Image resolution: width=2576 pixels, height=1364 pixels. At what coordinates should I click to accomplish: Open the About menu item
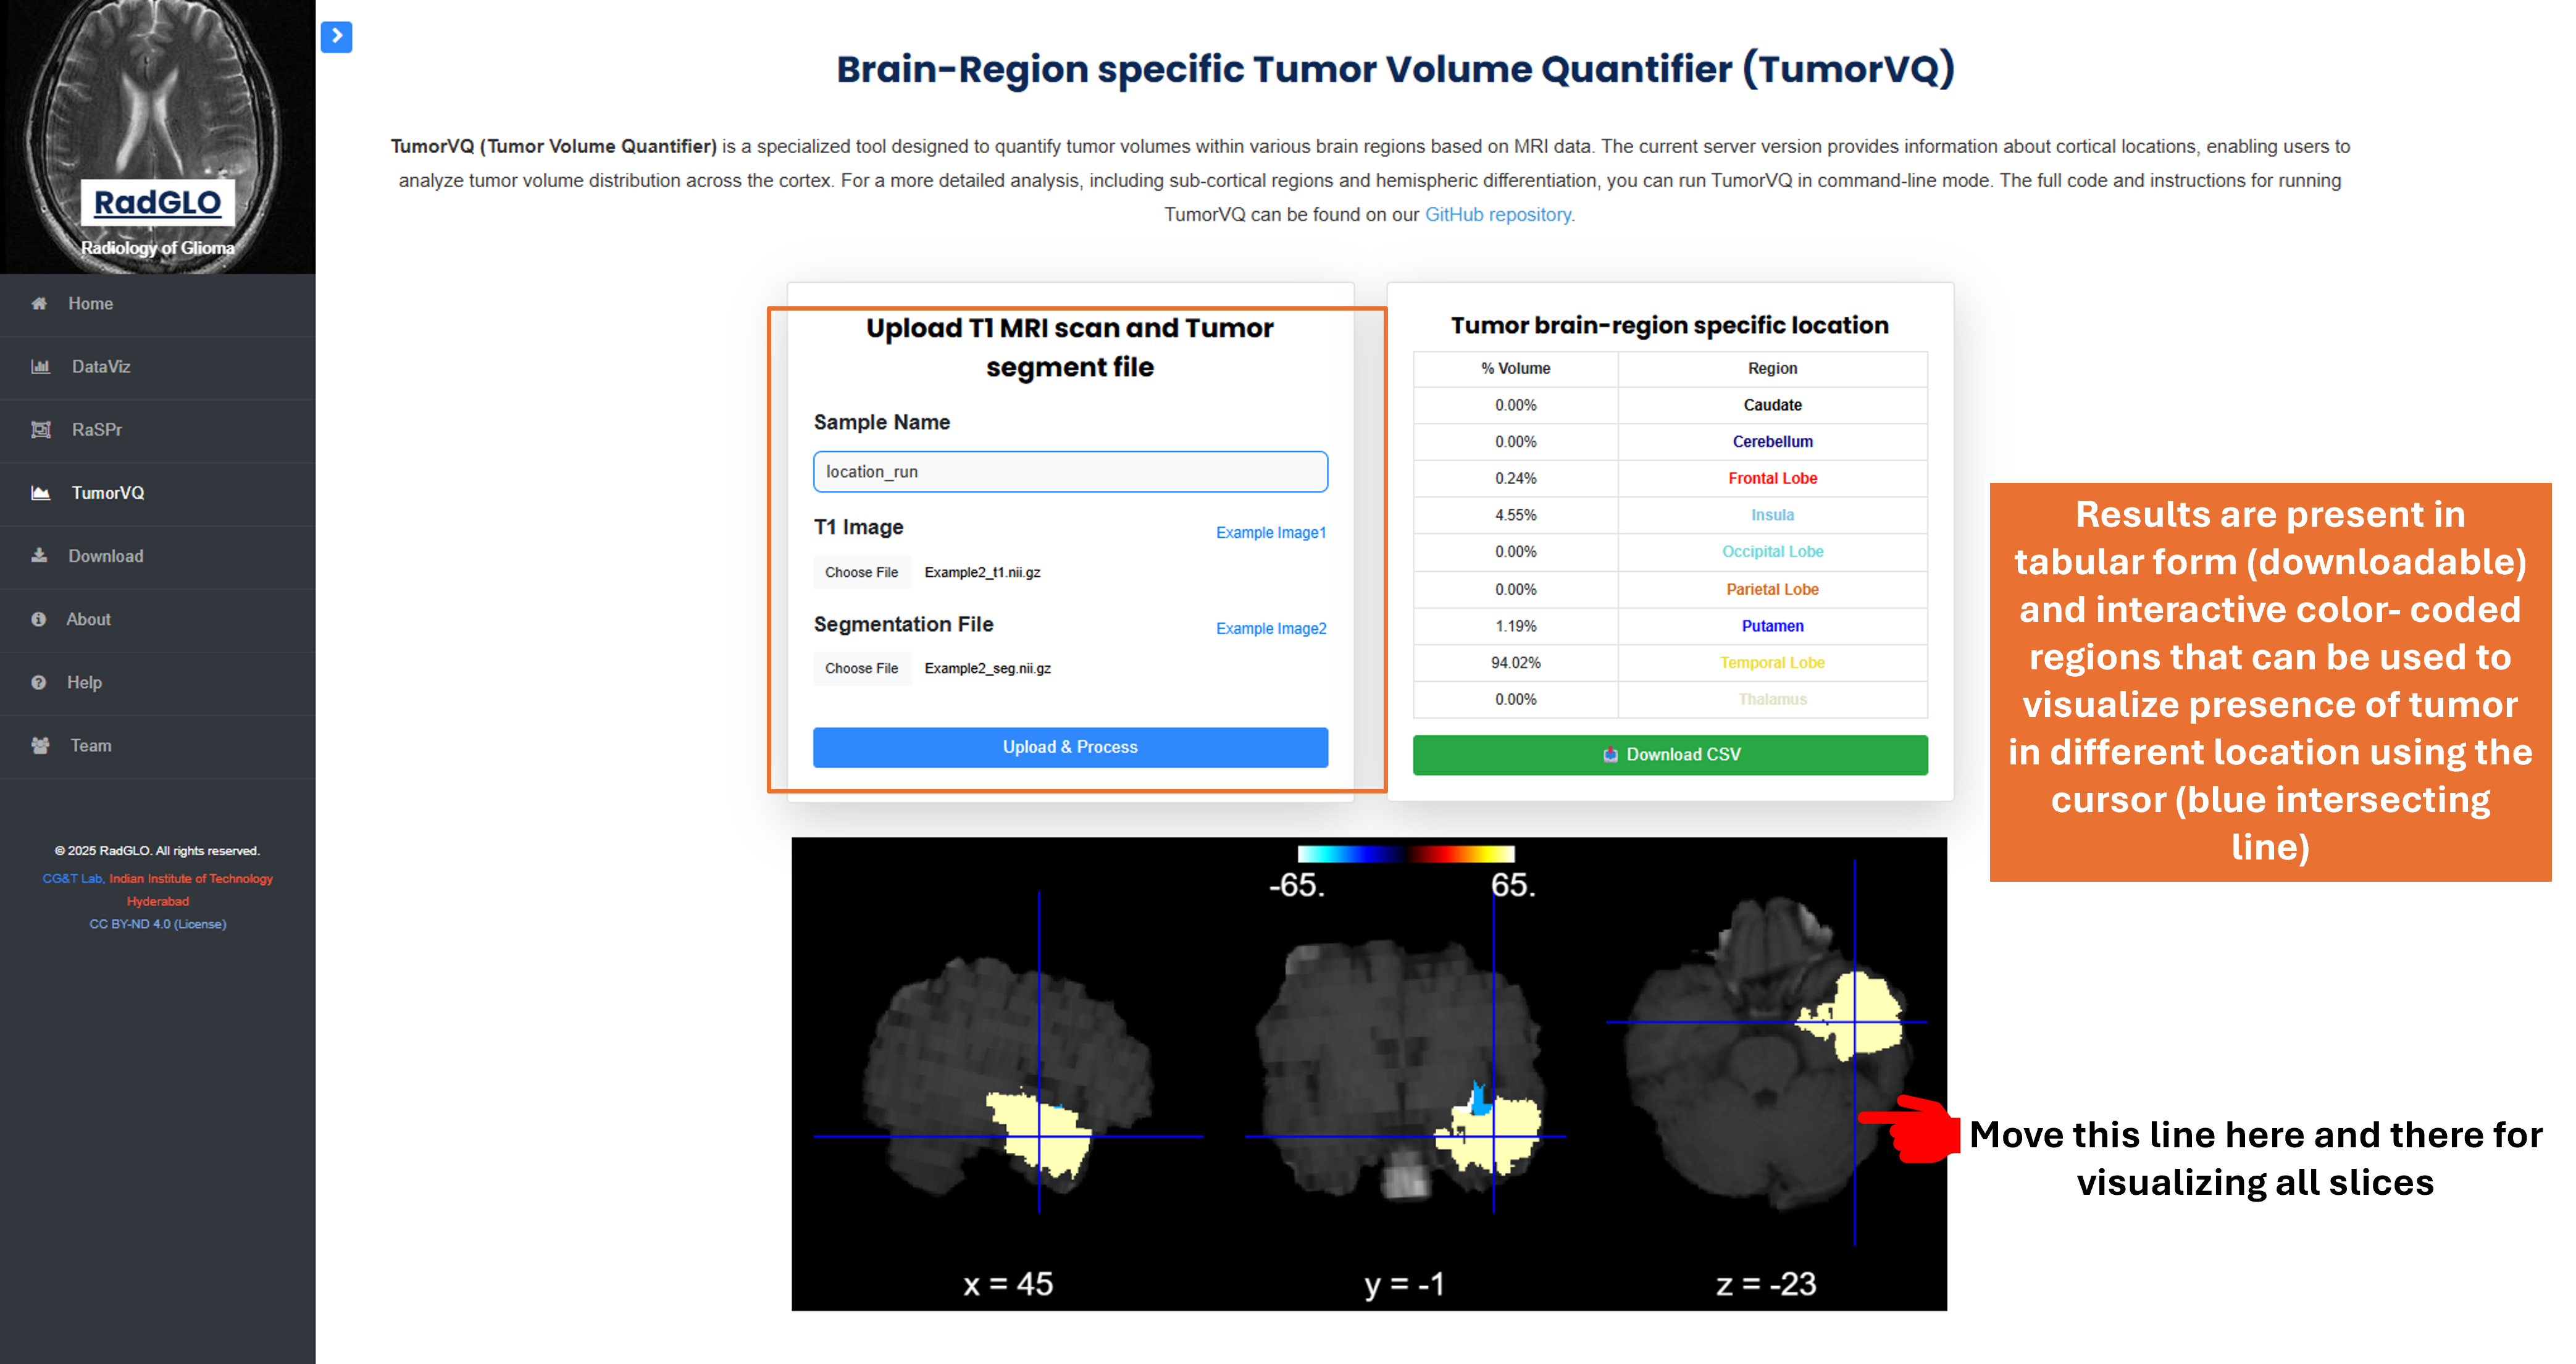click(158, 619)
